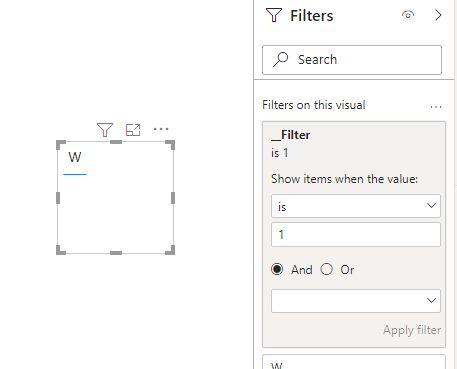
Task: Click the visual's right-middle resize handle
Action: (173, 198)
